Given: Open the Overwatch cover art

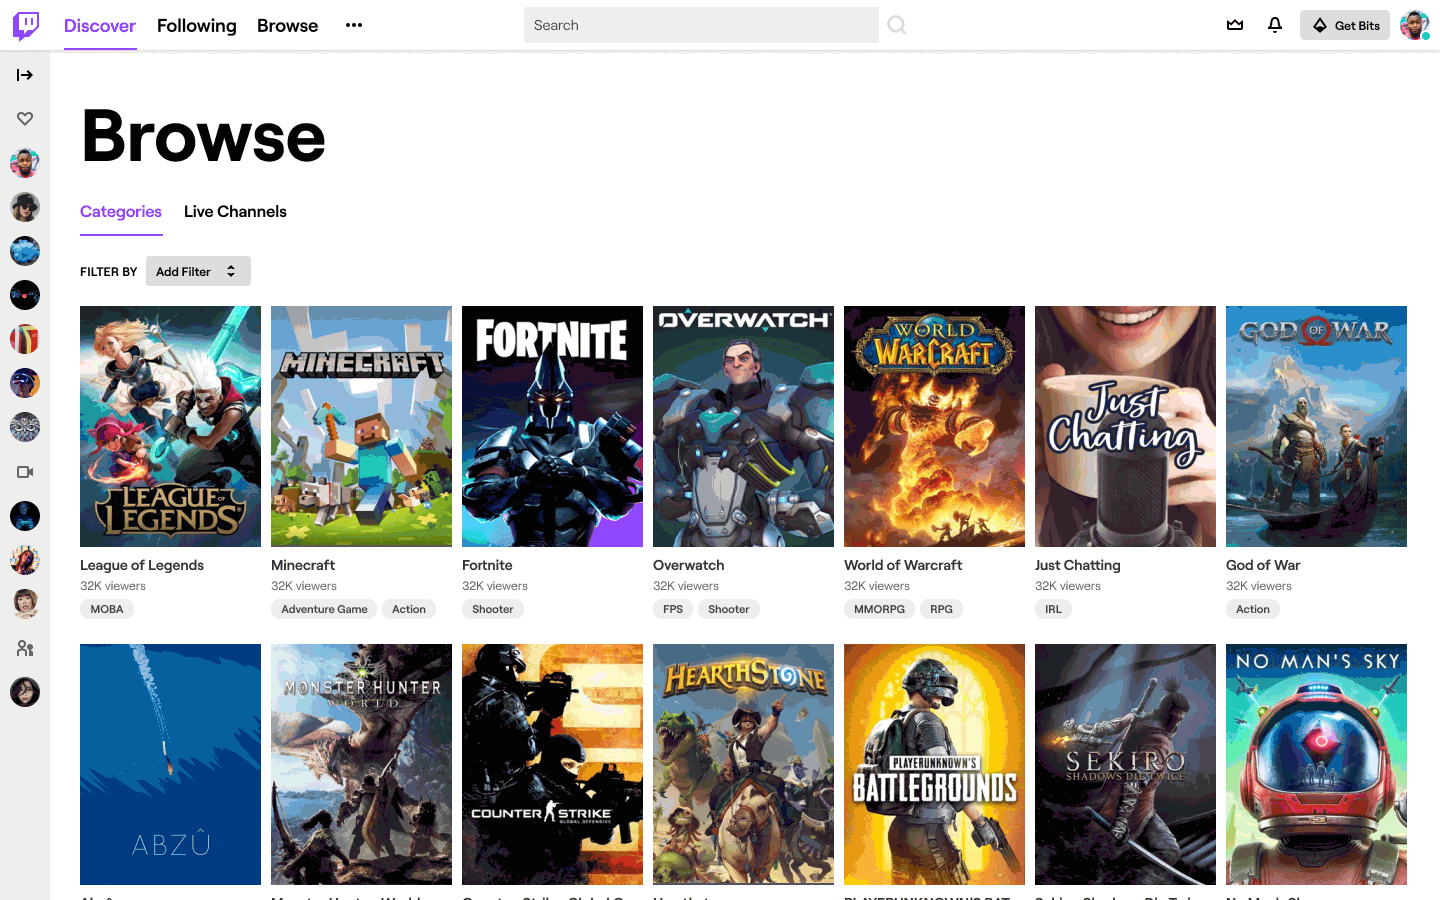Looking at the screenshot, I should (743, 427).
